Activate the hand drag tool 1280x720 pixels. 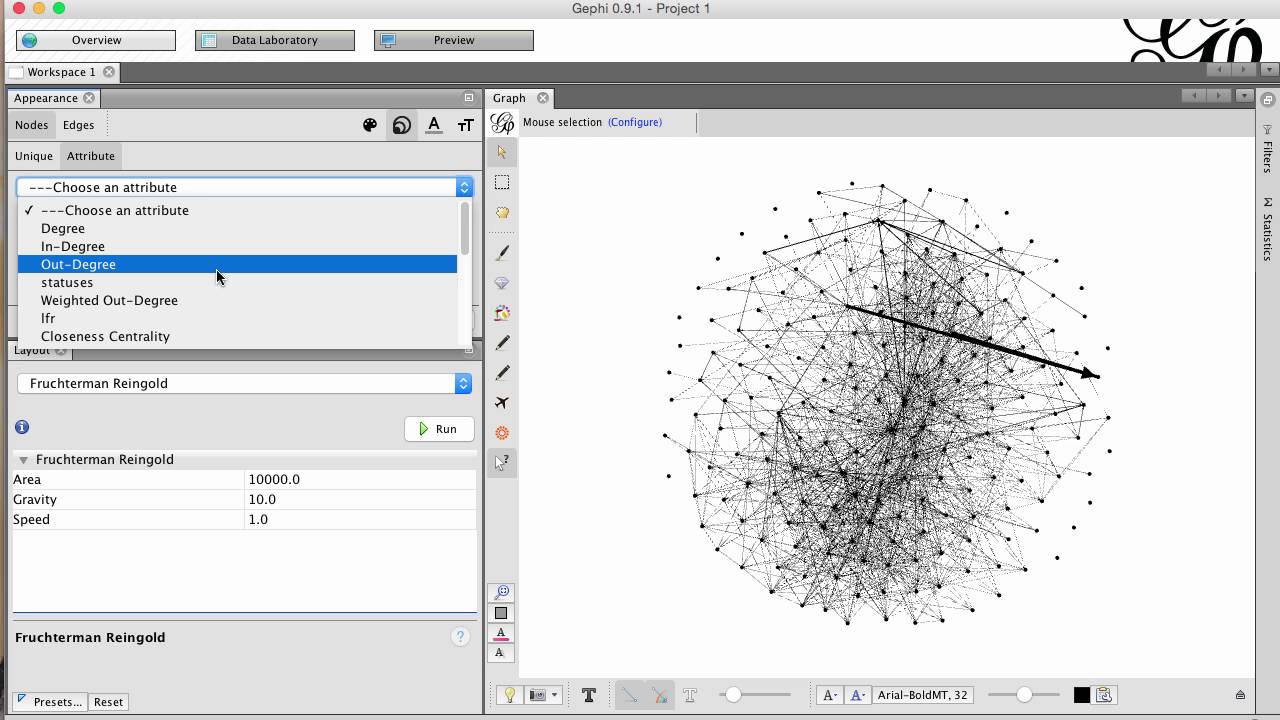(502, 212)
